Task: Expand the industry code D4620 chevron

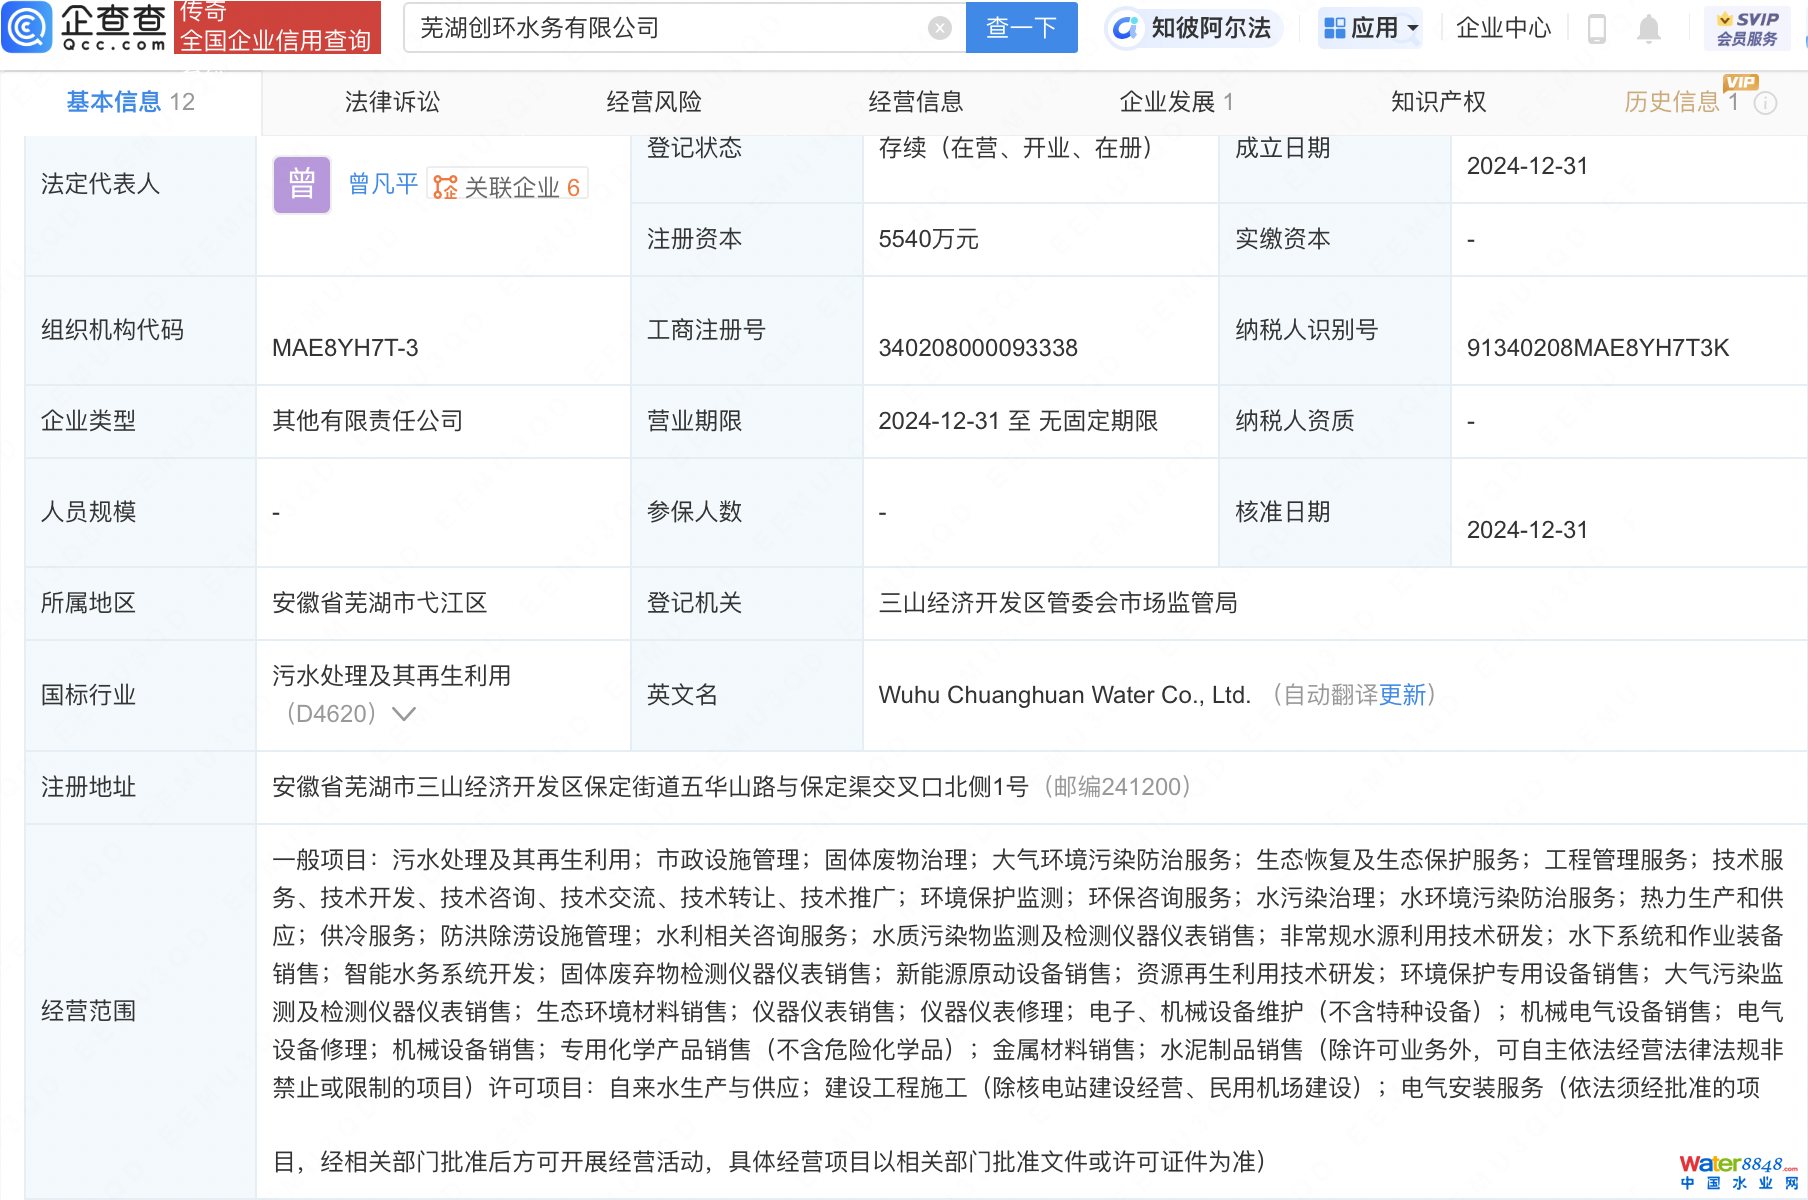Action: [404, 714]
